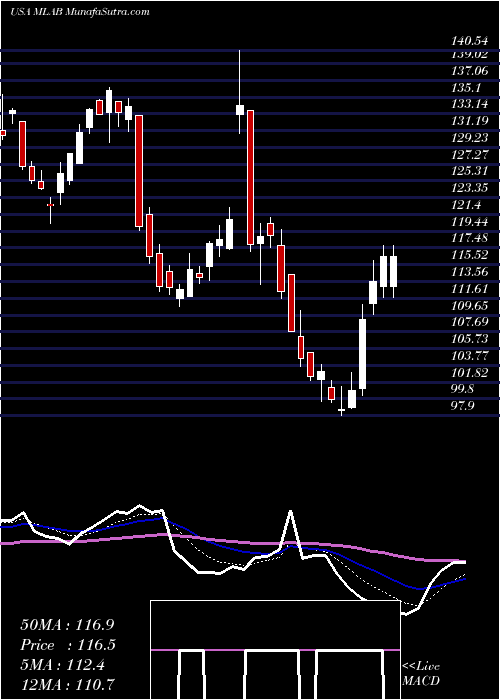The height and width of the screenshot is (700, 500).
Task: Click the '5MA : 112.4' readout
Action: click(x=62, y=665)
